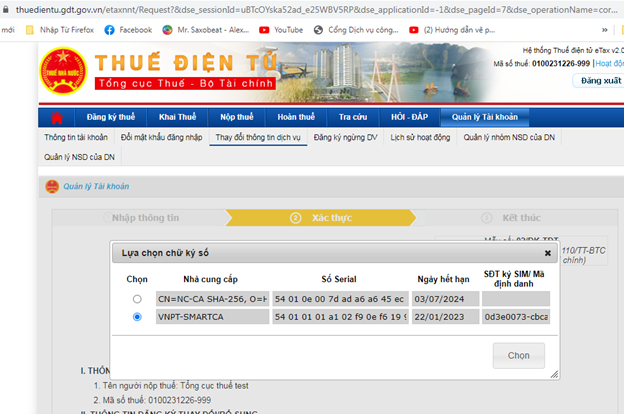Click the browser address bar URL
The image size is (624, 414).
pos(300,9)
